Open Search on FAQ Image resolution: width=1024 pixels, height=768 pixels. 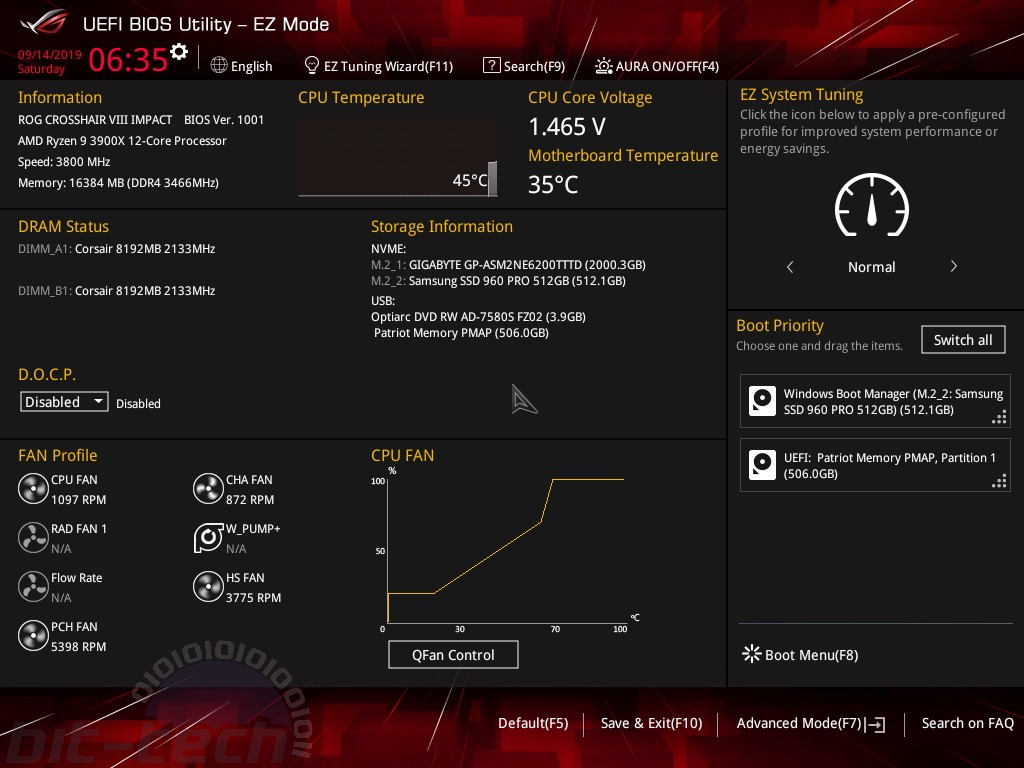[968, 723]
